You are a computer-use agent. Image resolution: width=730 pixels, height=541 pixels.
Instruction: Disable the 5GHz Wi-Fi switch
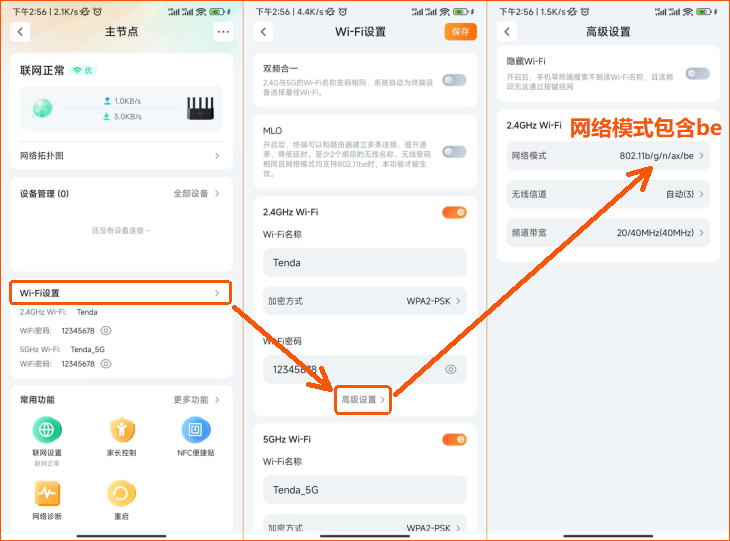point(454,439)
